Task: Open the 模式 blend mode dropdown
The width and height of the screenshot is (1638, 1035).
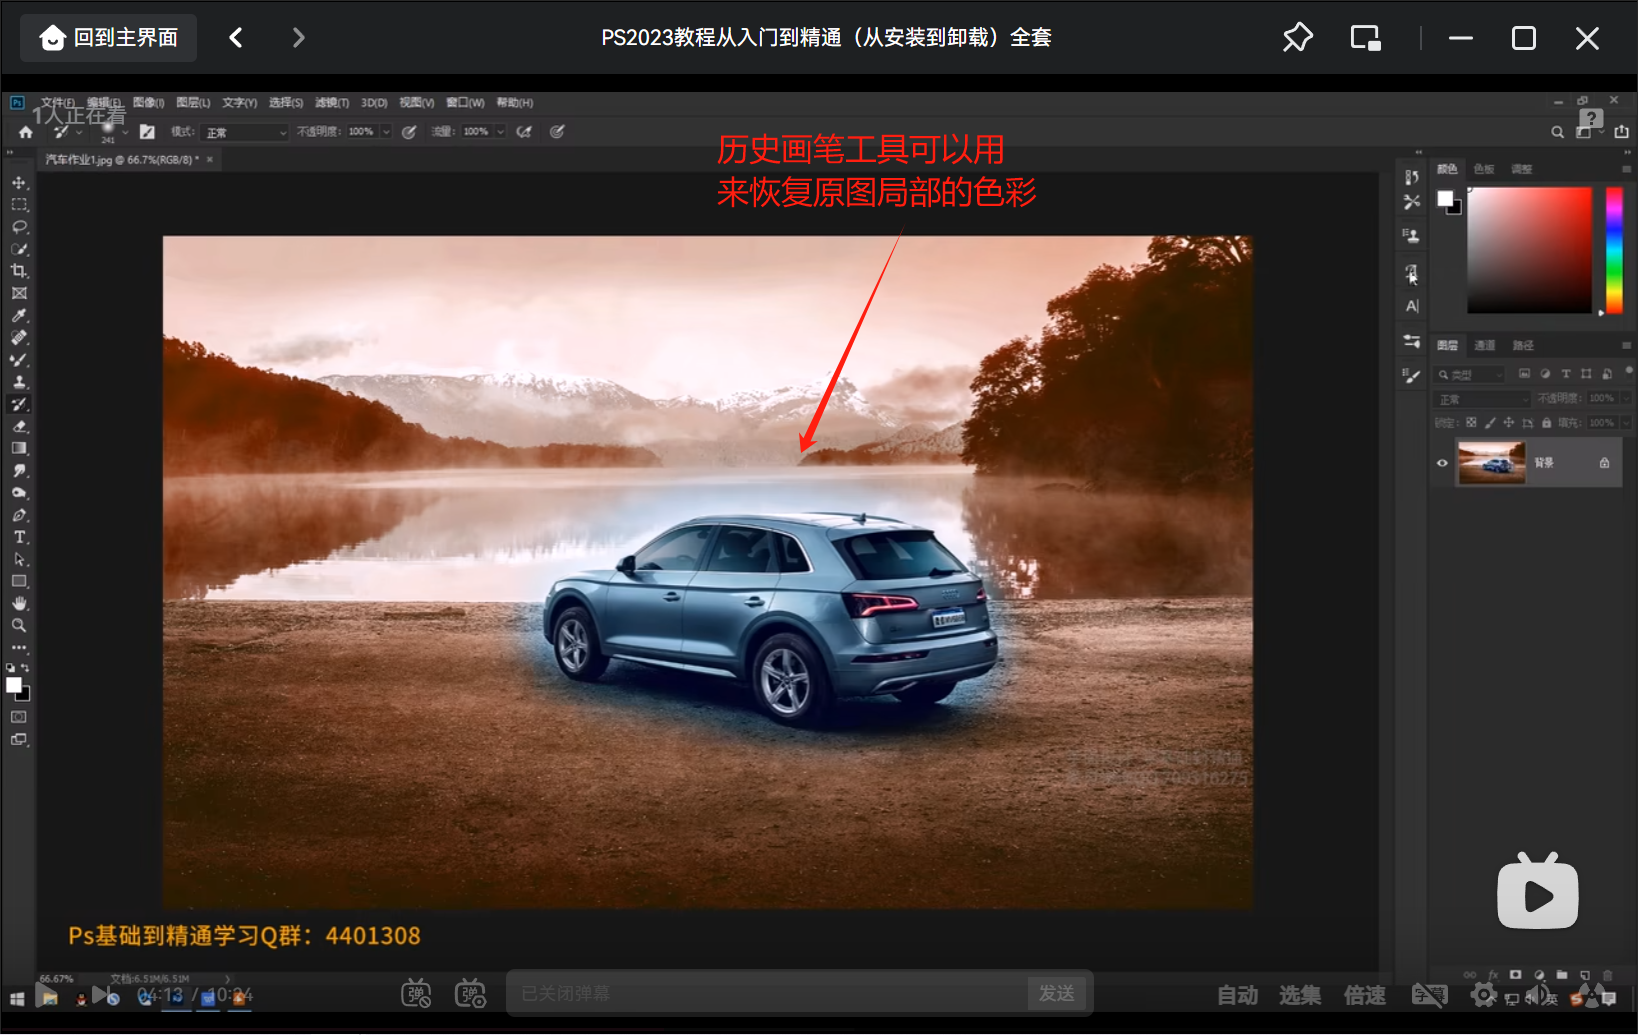Action: pos(245,132)
